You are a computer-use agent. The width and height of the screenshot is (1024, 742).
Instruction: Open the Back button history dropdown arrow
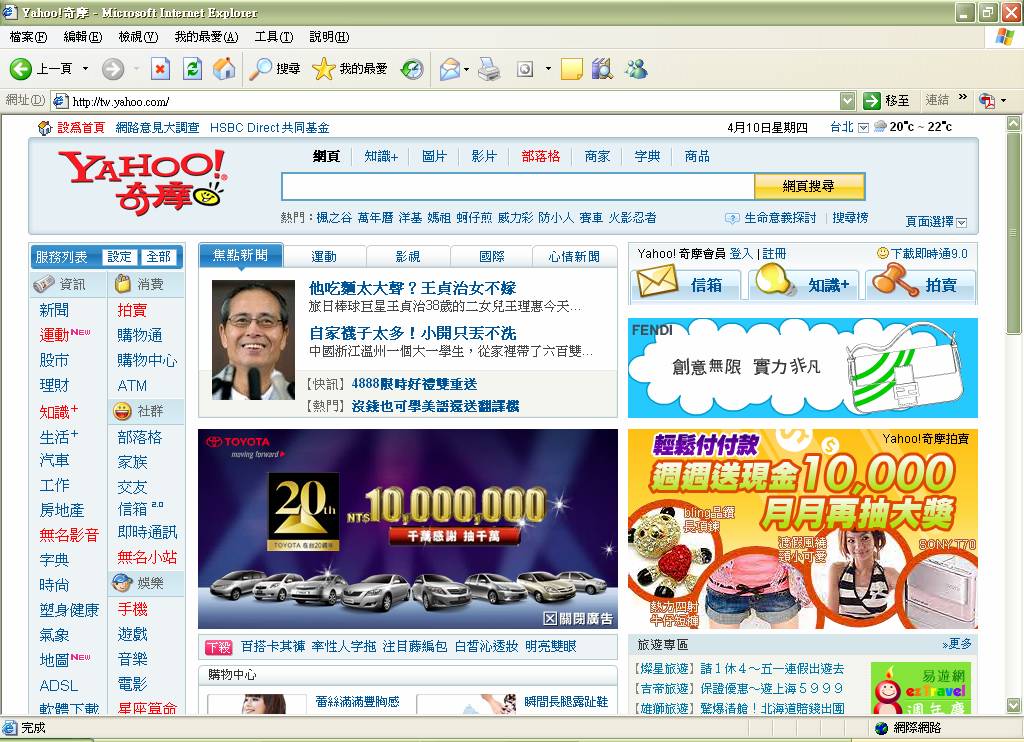pos(85,69)
